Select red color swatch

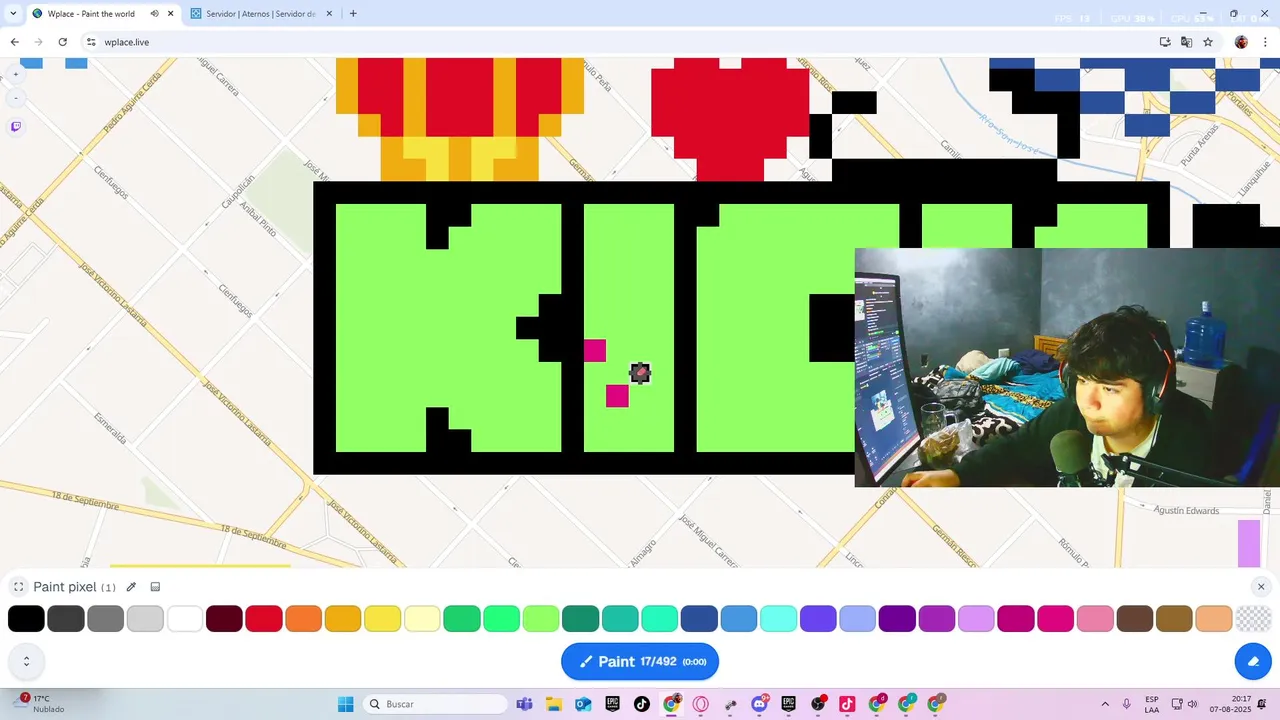click(264, 619)
